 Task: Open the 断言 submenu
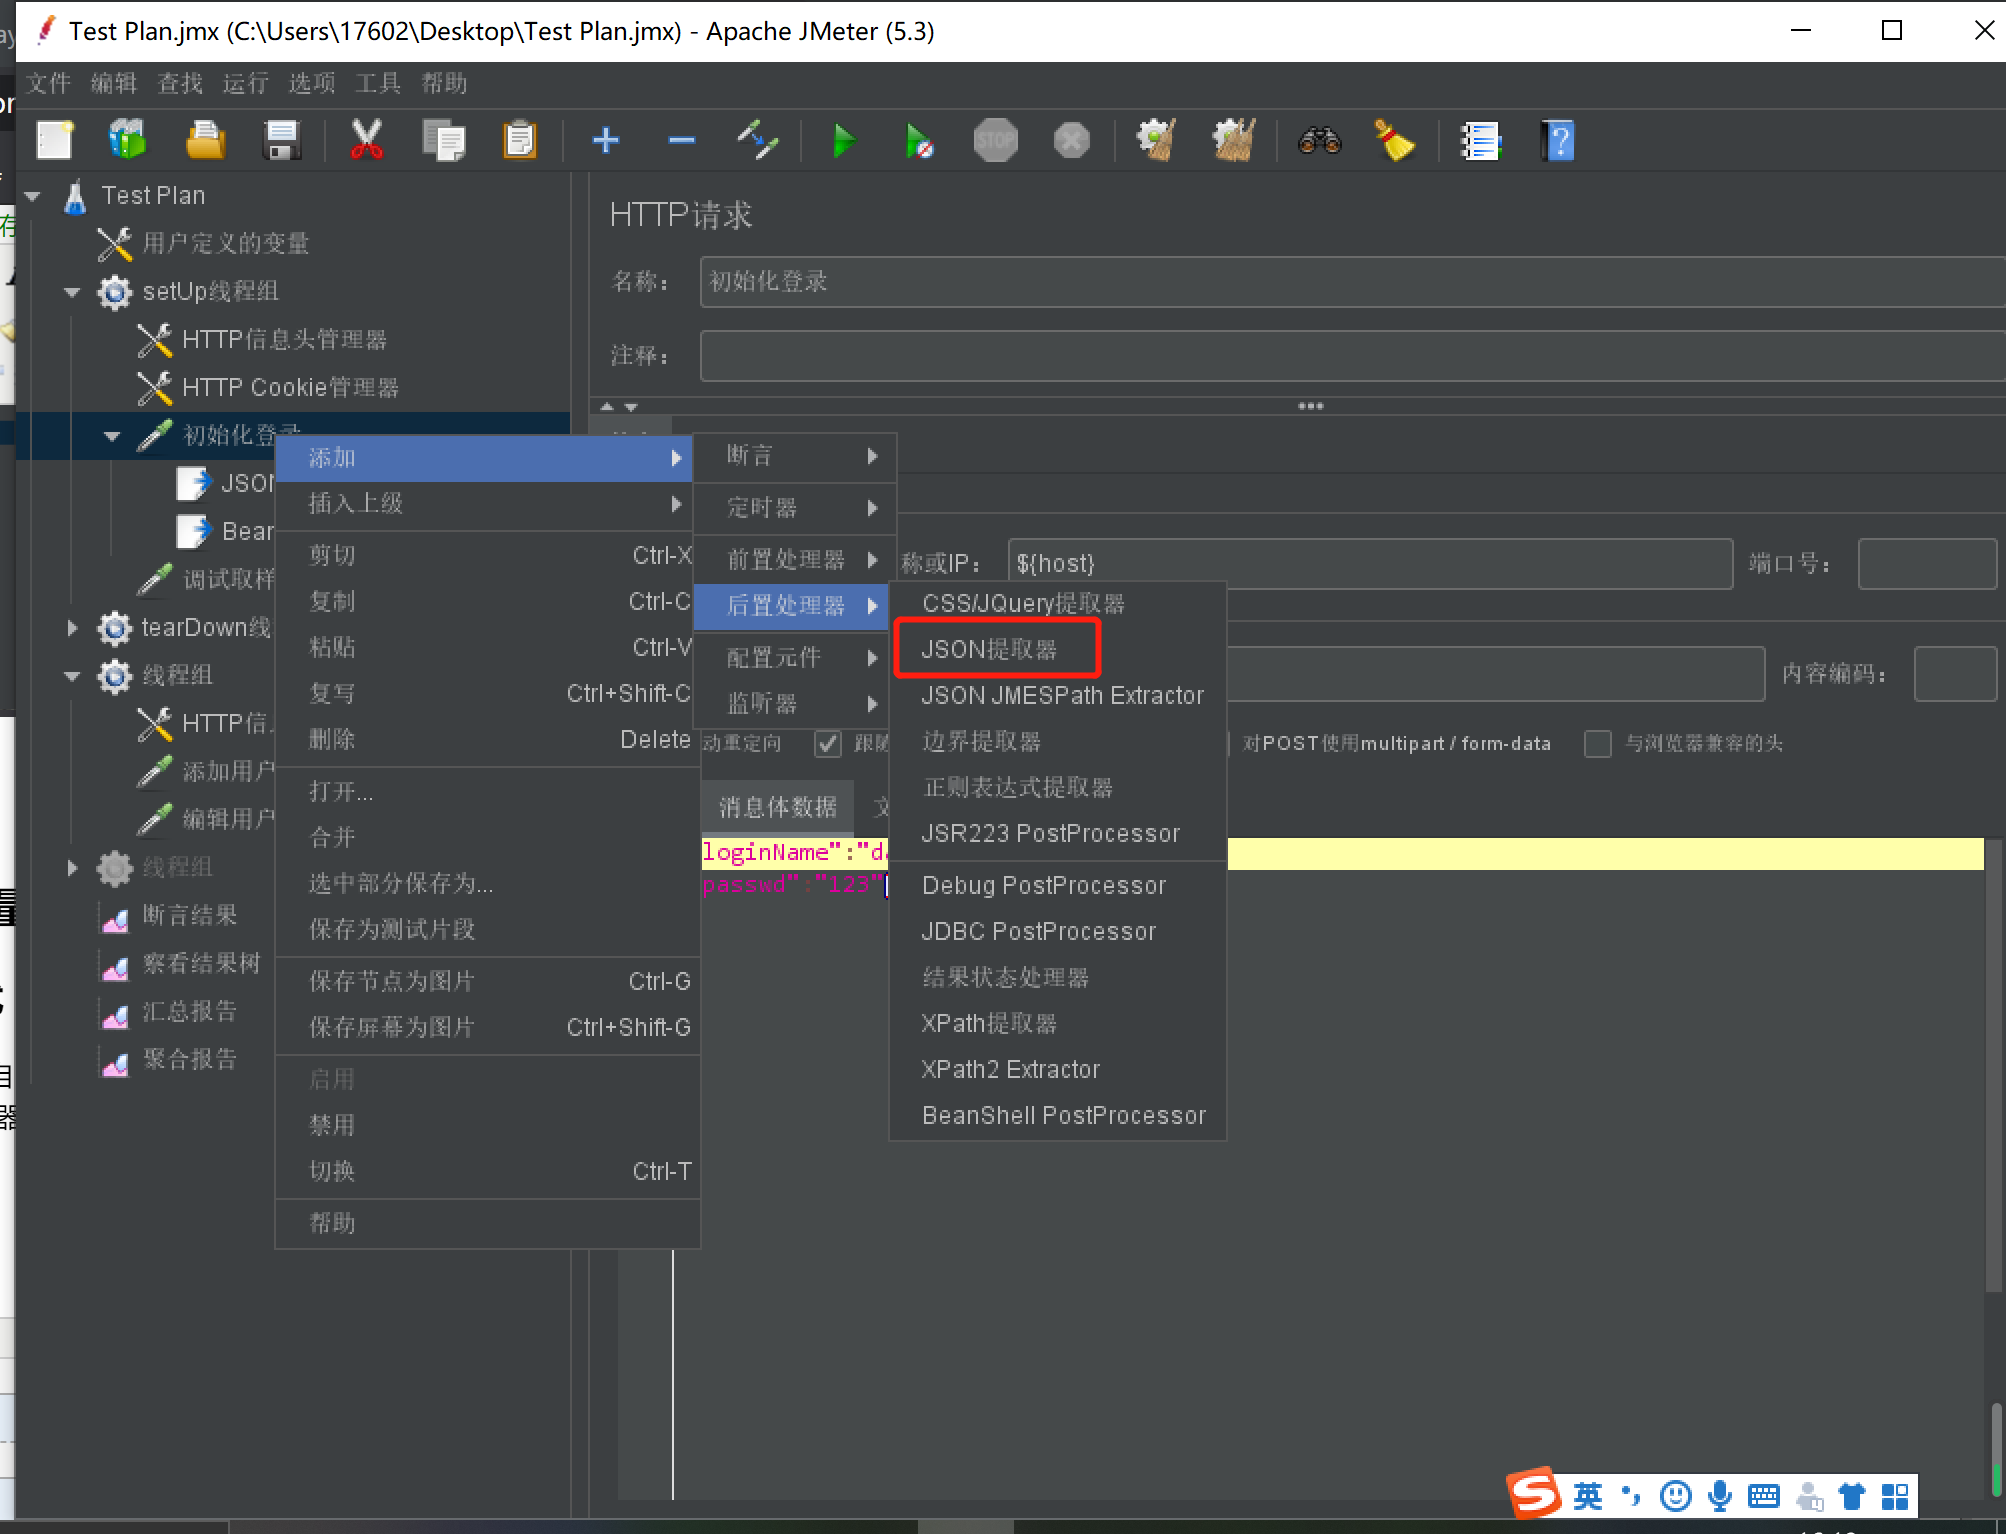pyautogui.click(x=794, y=456)
